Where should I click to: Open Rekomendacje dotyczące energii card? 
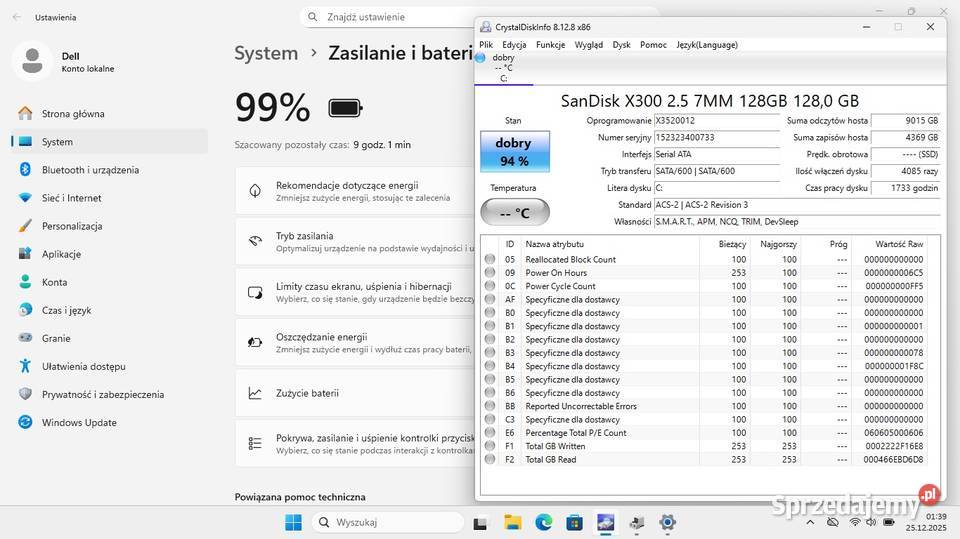pos(355,191)
